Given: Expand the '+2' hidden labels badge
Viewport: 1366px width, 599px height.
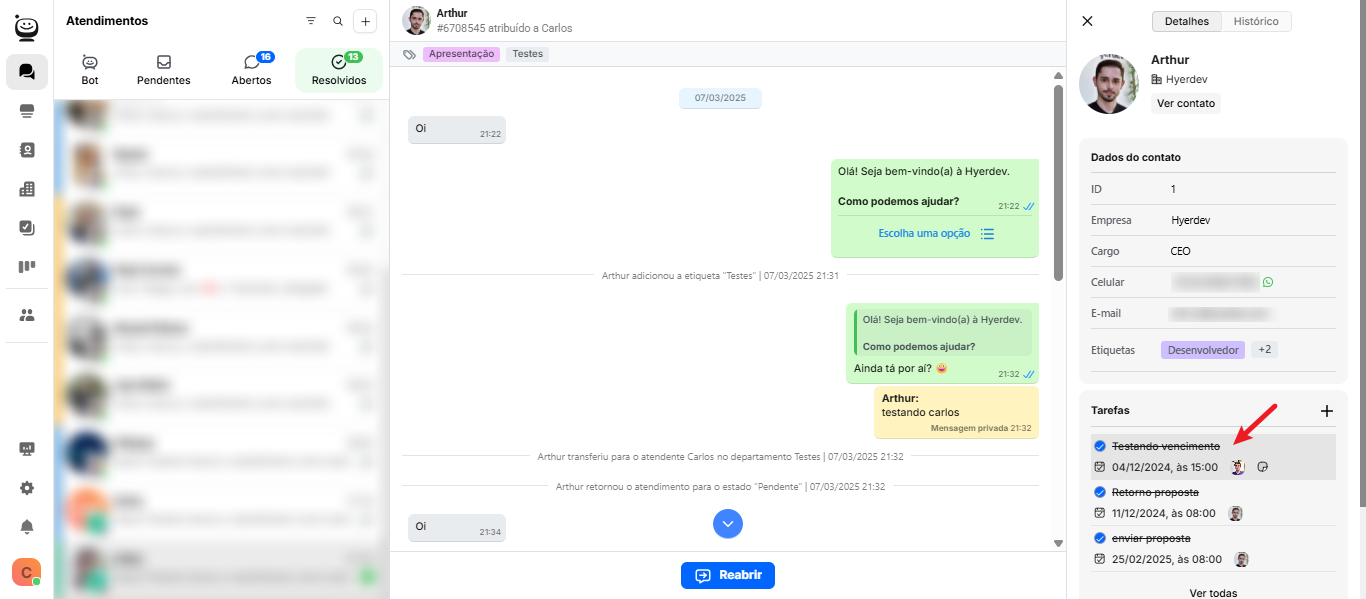Looking at the screenshot, I should 1264,350.
